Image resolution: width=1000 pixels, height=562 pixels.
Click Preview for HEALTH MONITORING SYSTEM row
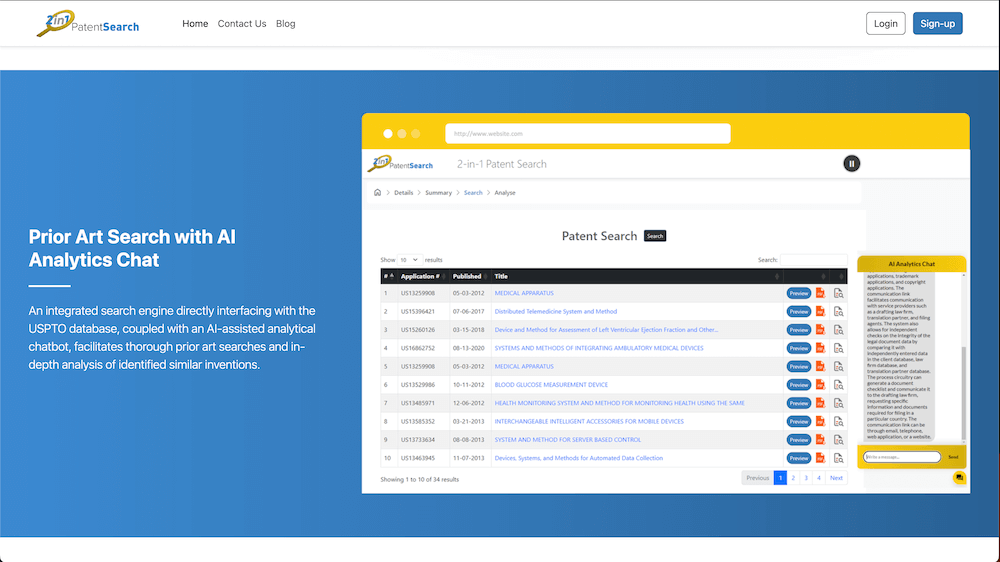[798, 403]
